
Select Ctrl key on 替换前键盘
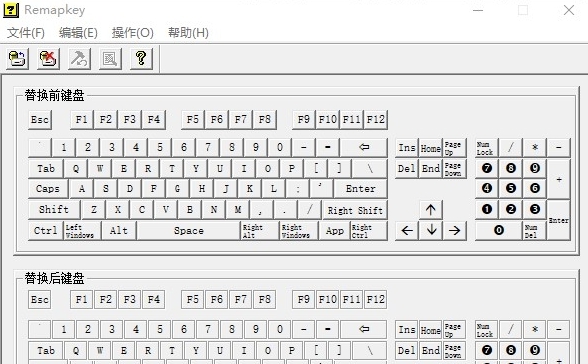(x=46, y=231)
